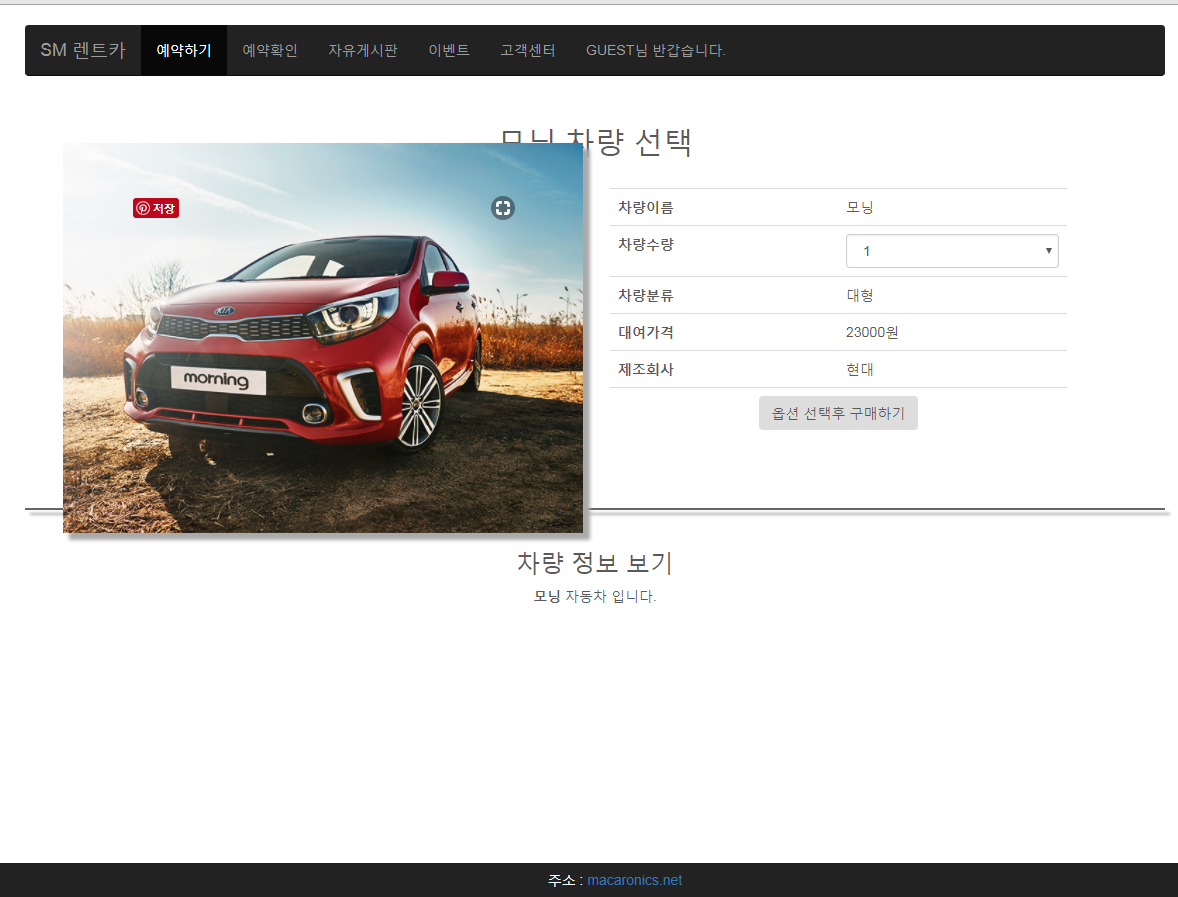This screenshot has height=897, width=1178.
Task: Click the GUEST님 반갑습니다 greeting text
Action: click(x=656, y=50)
